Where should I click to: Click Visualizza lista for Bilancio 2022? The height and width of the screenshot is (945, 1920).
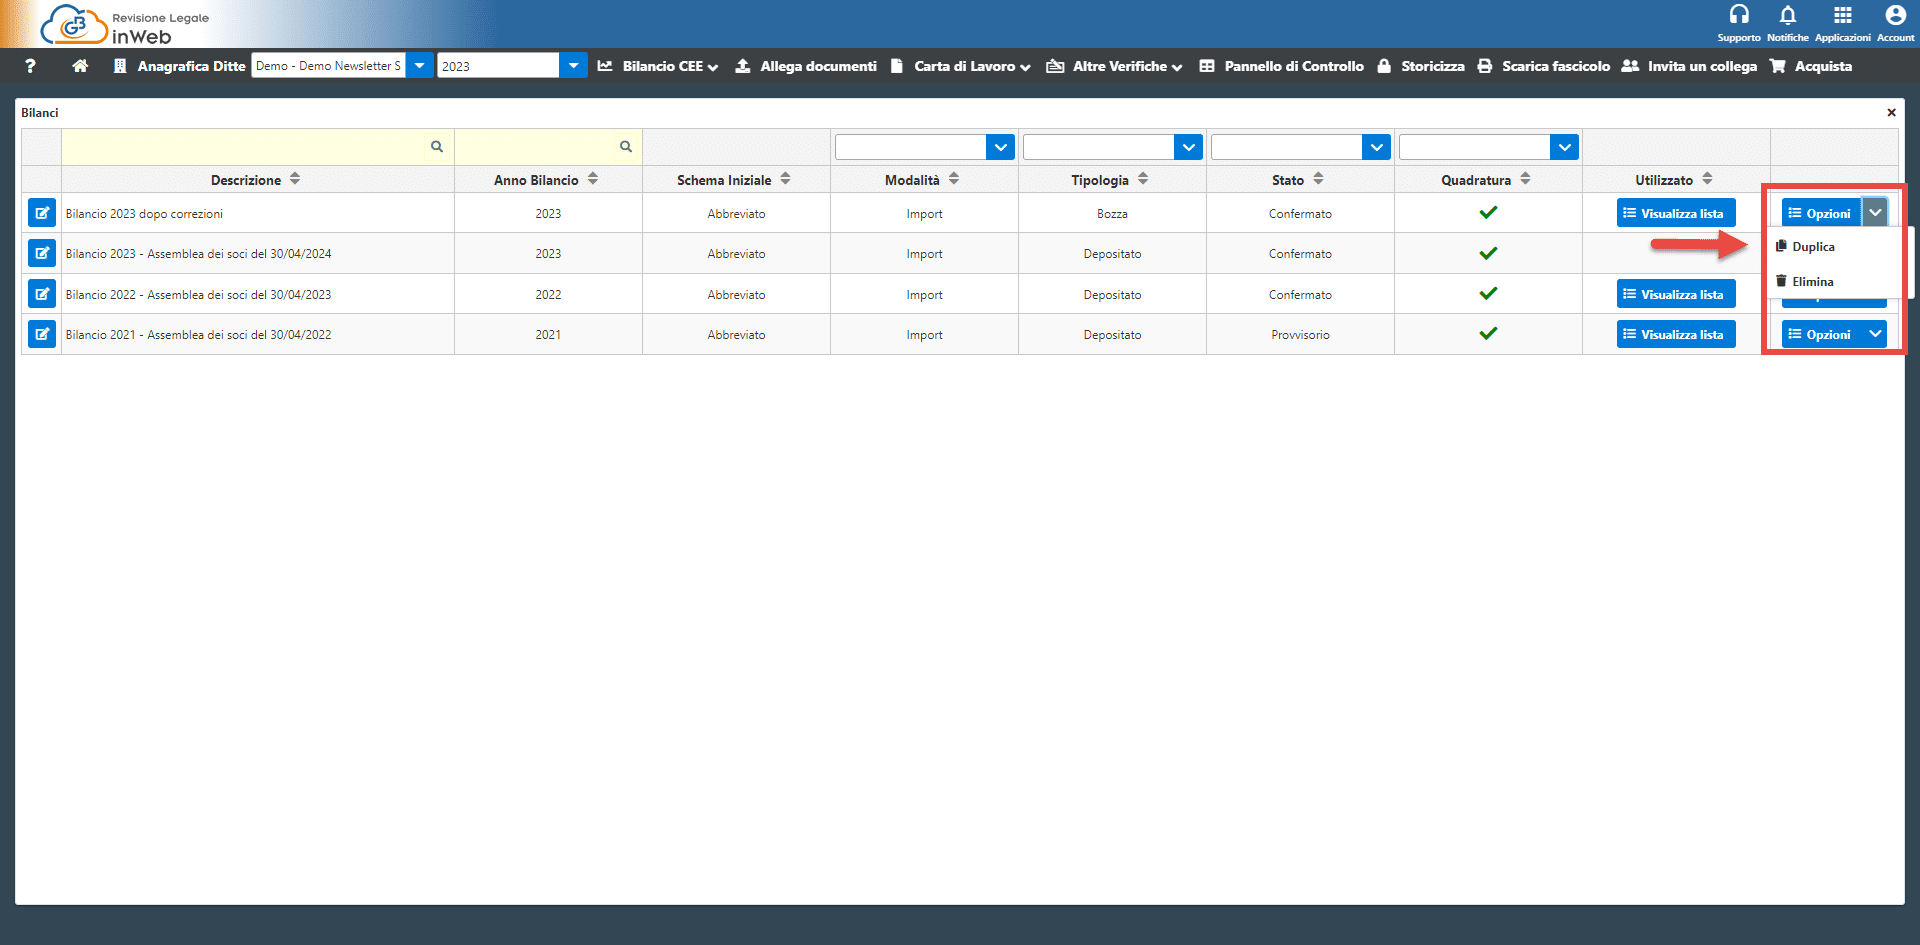(x=1676, y=294)
